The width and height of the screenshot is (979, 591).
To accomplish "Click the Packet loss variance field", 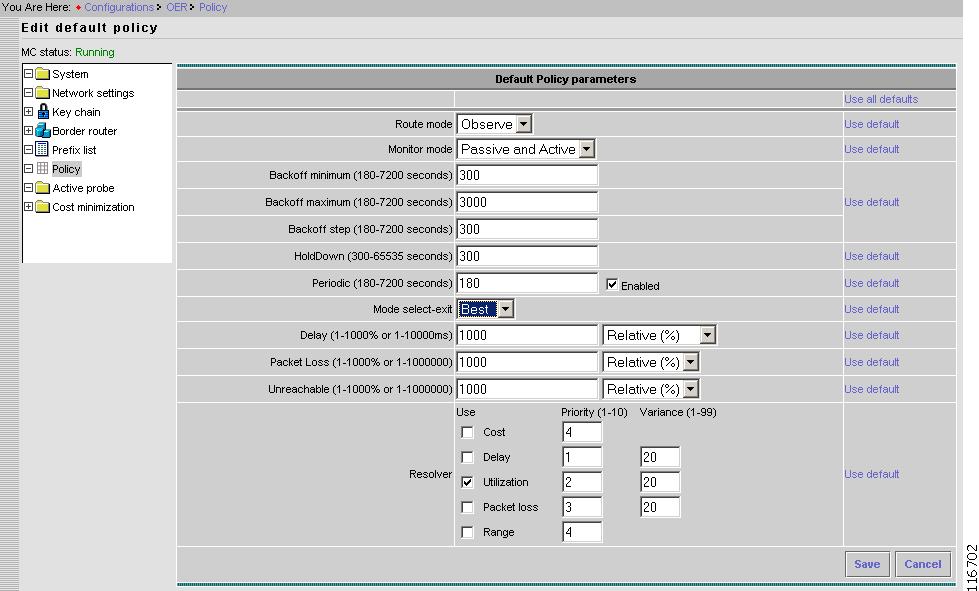I will pos(660,507).
